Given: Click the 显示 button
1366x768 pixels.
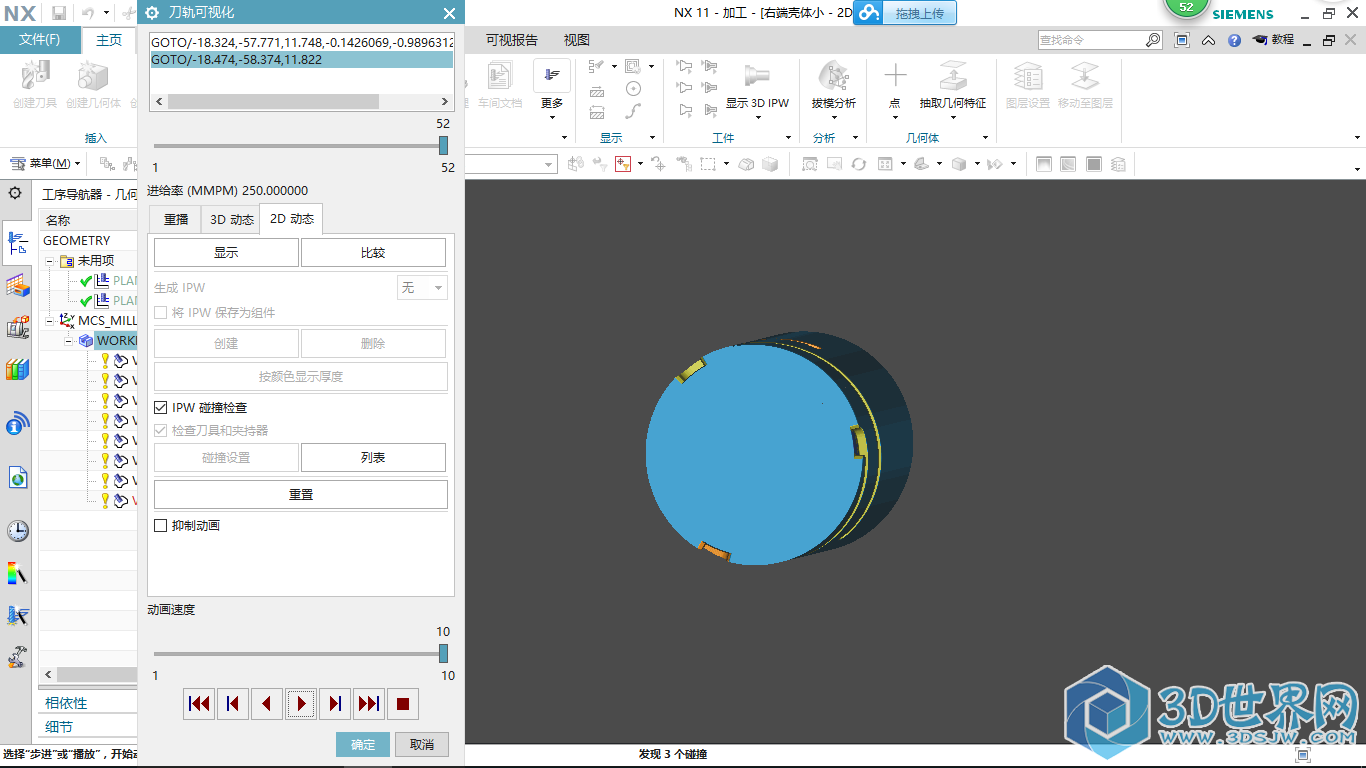Looking at the screenshot, I should [226, 253].
